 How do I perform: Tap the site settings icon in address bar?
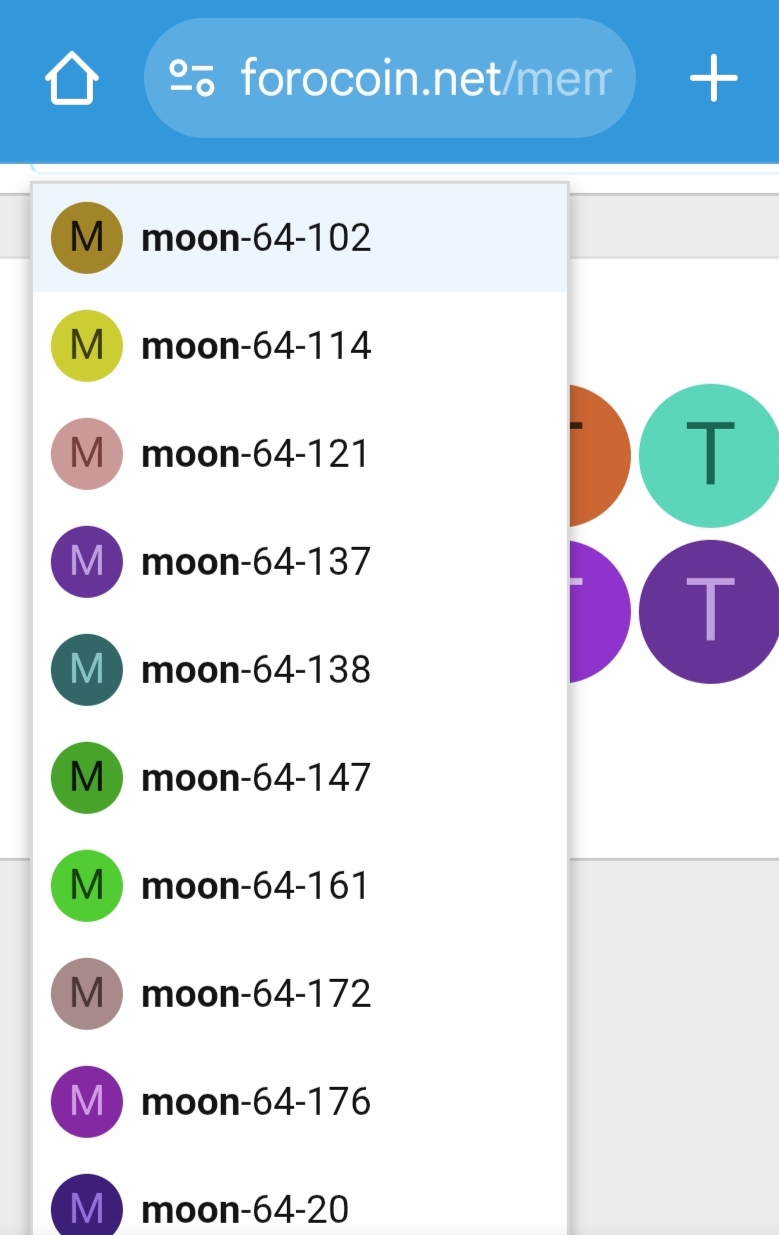pyautogui.click(x=191, y=78)
